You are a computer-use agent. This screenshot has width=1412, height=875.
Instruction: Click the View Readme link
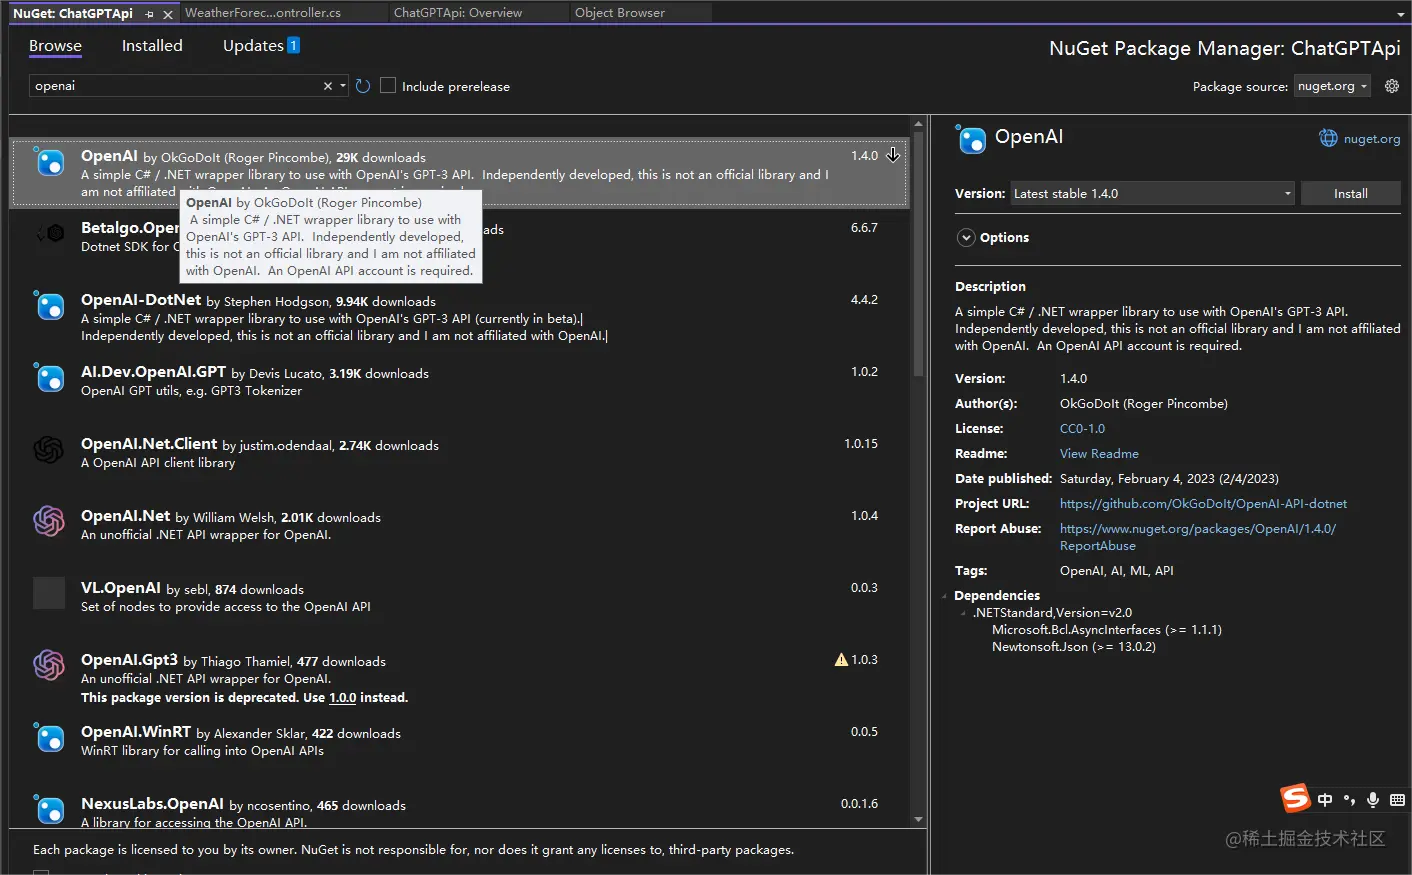pos(1099,454)
